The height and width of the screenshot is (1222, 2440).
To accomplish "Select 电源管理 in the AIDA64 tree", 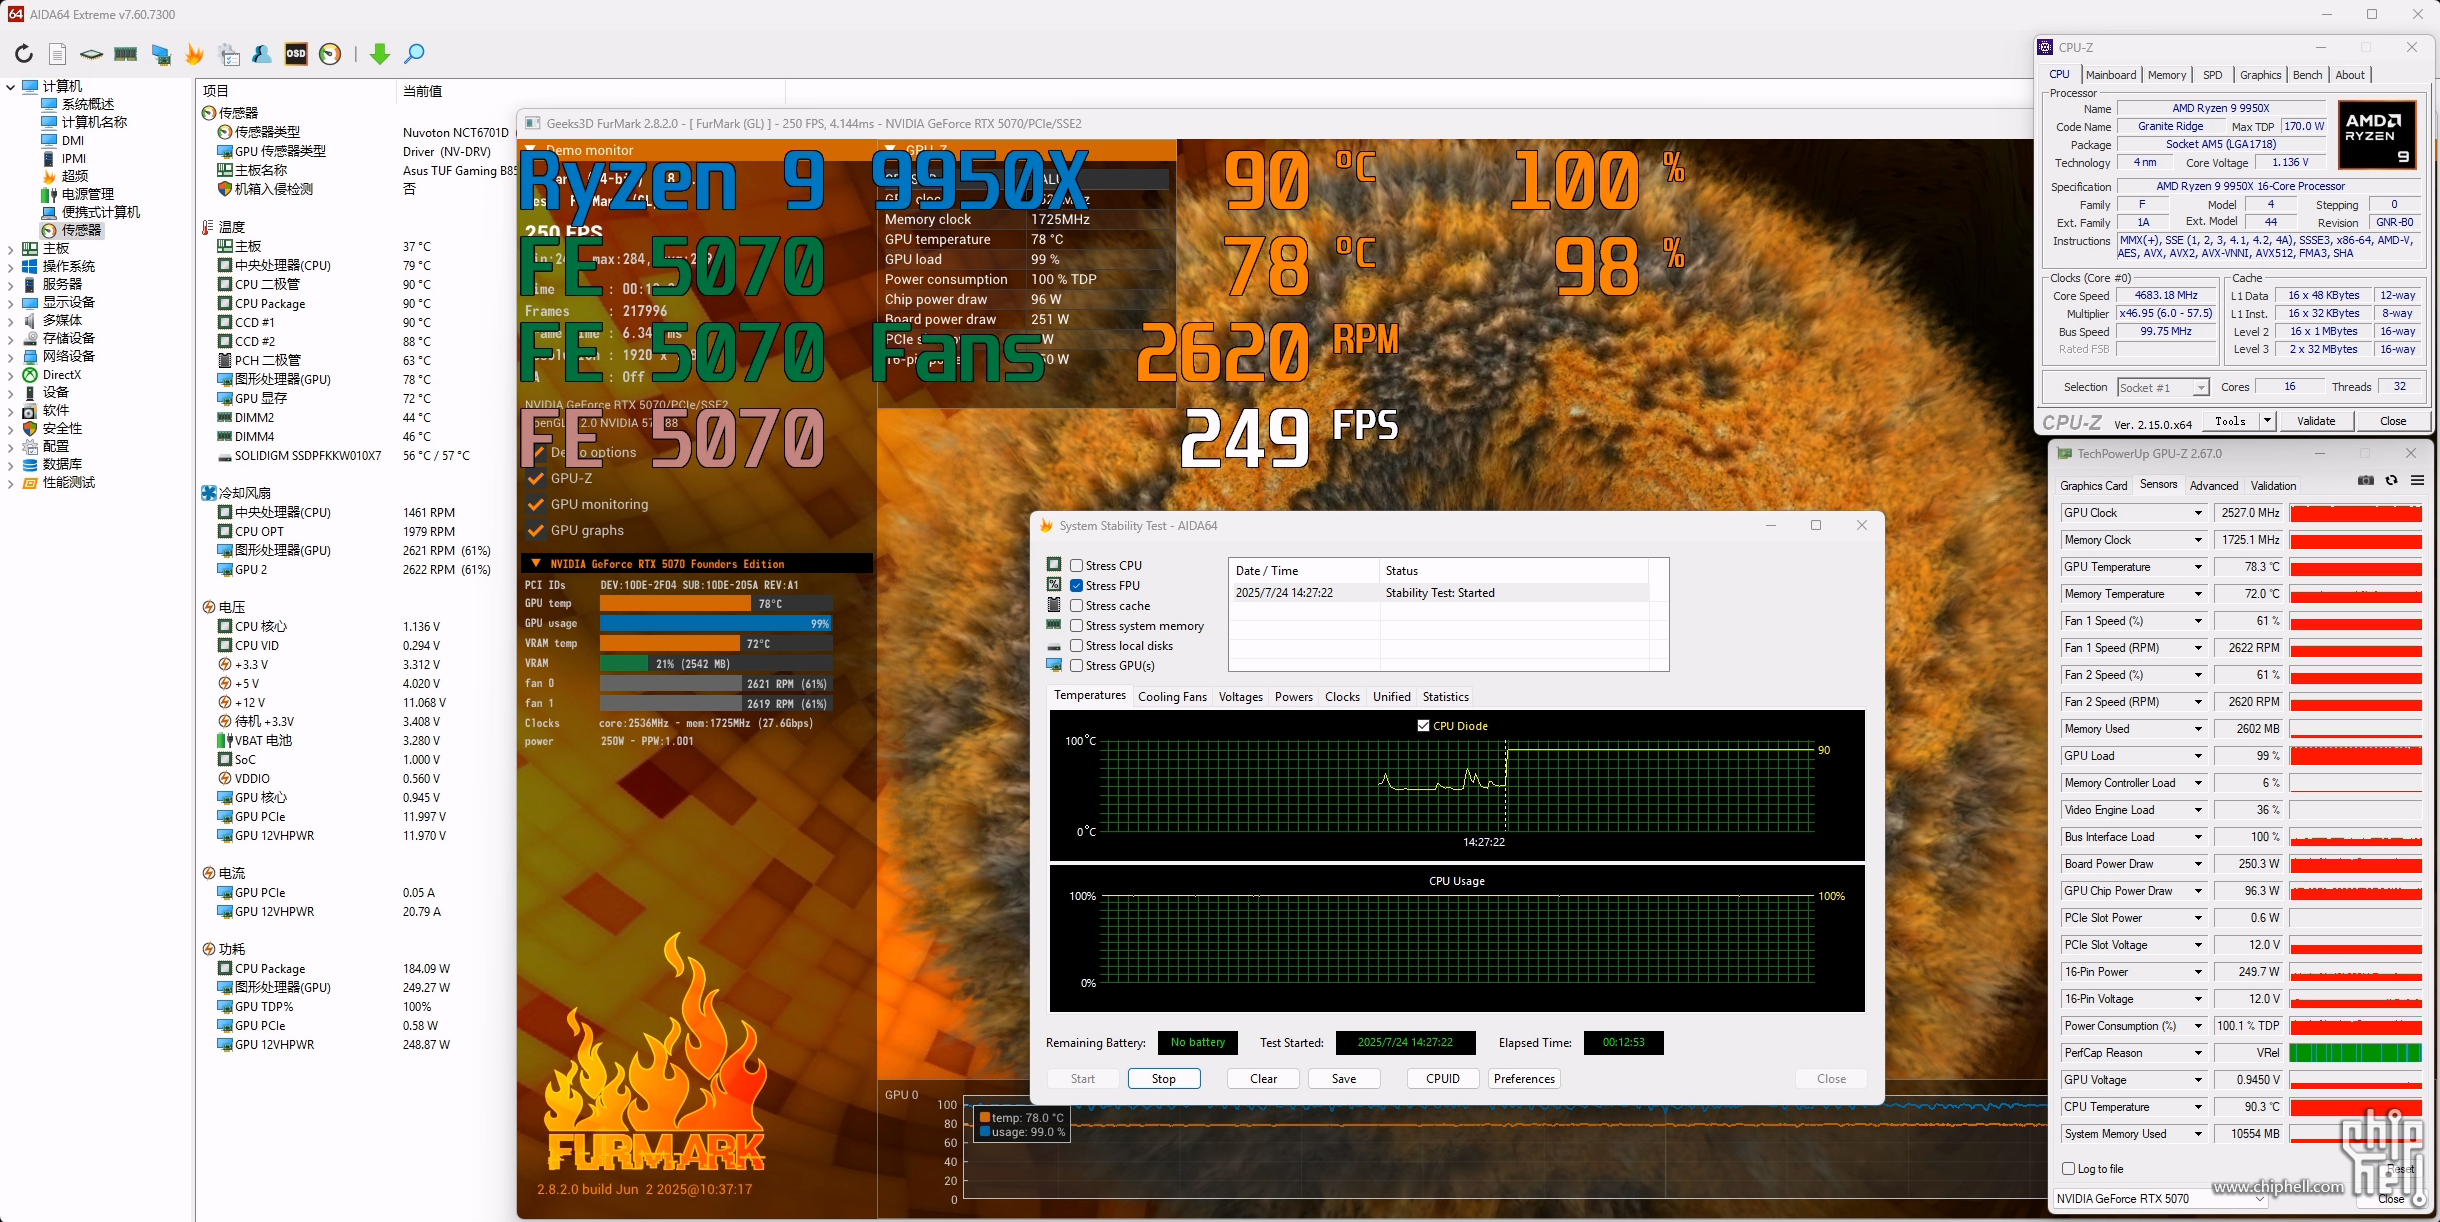I will point(87,194).
